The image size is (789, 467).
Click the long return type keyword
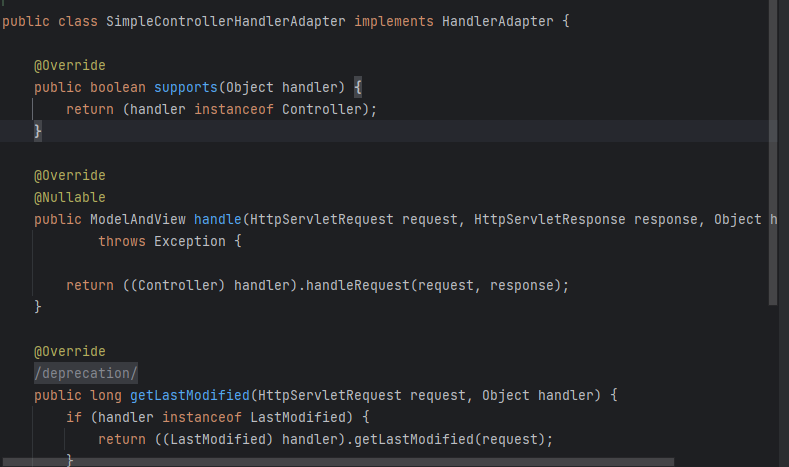click(106, 396)
